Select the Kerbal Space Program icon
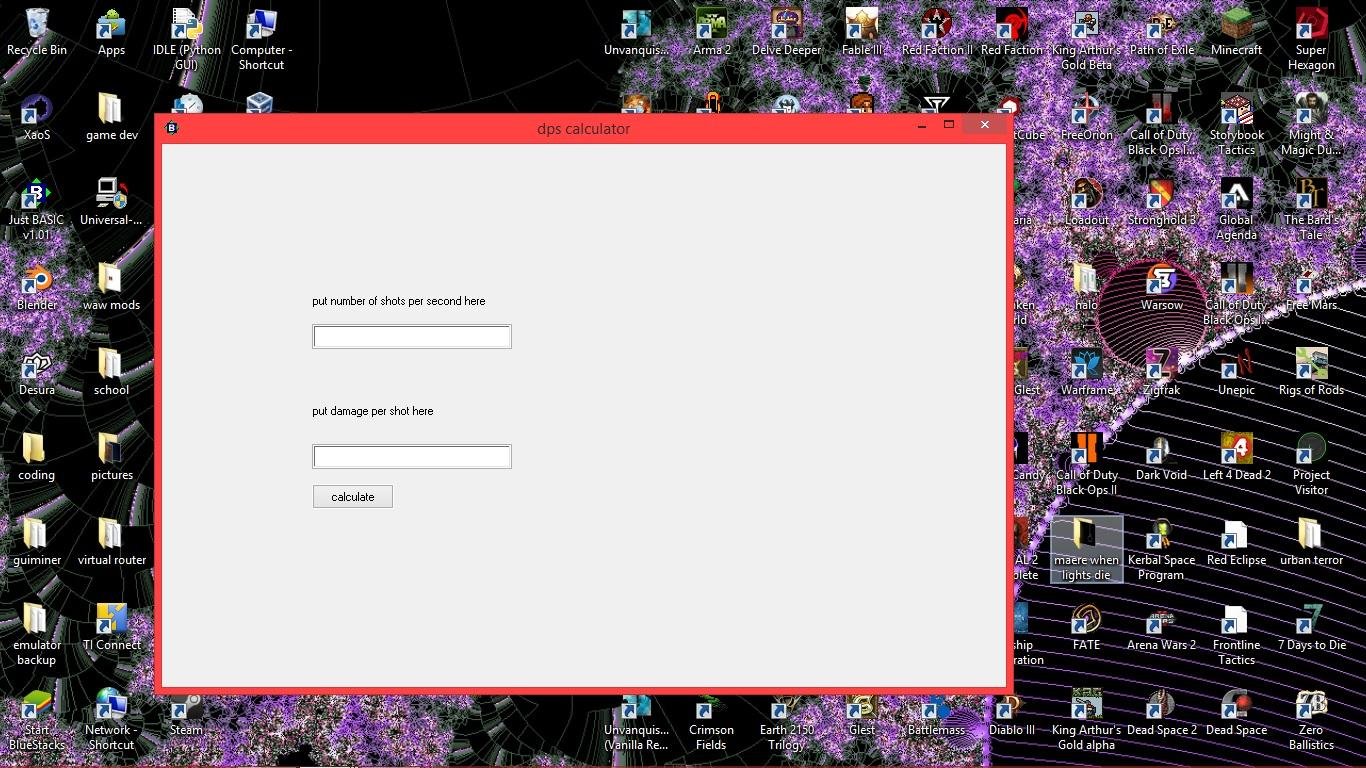1366x768 pixels. tap(1161, 549)
